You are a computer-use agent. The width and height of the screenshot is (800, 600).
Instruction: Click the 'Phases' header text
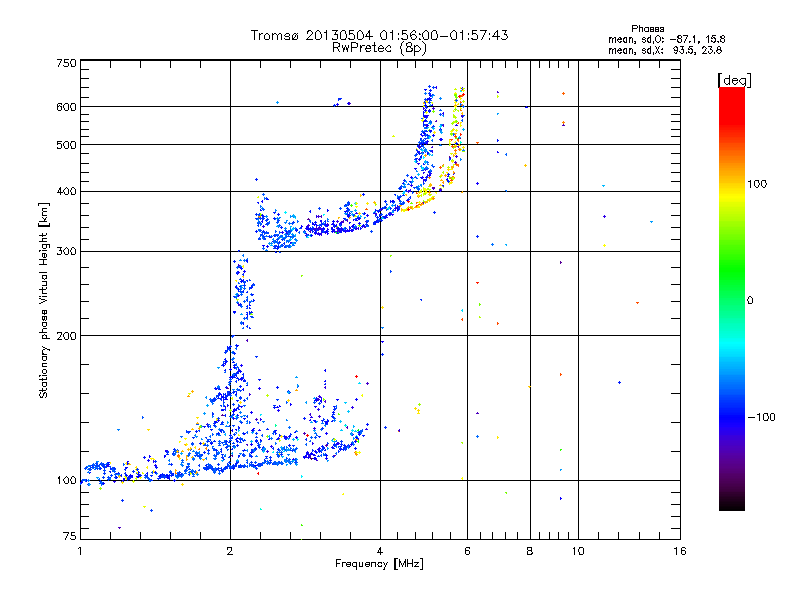point(647,29)
